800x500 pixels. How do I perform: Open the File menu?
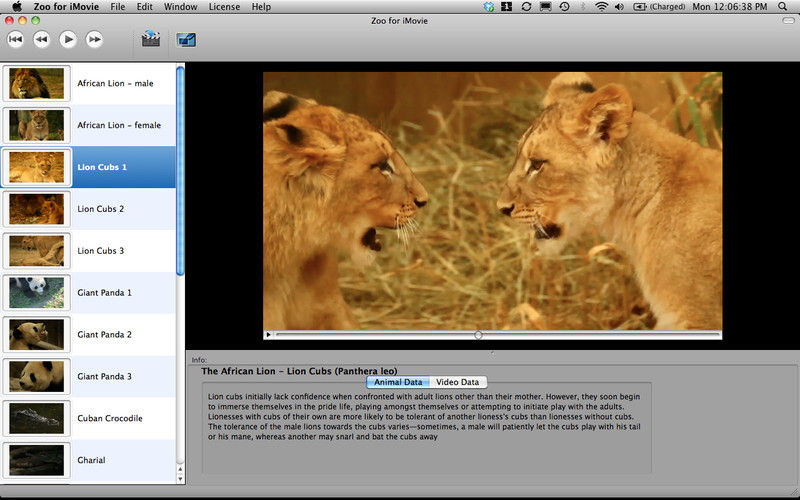[117, 7]
